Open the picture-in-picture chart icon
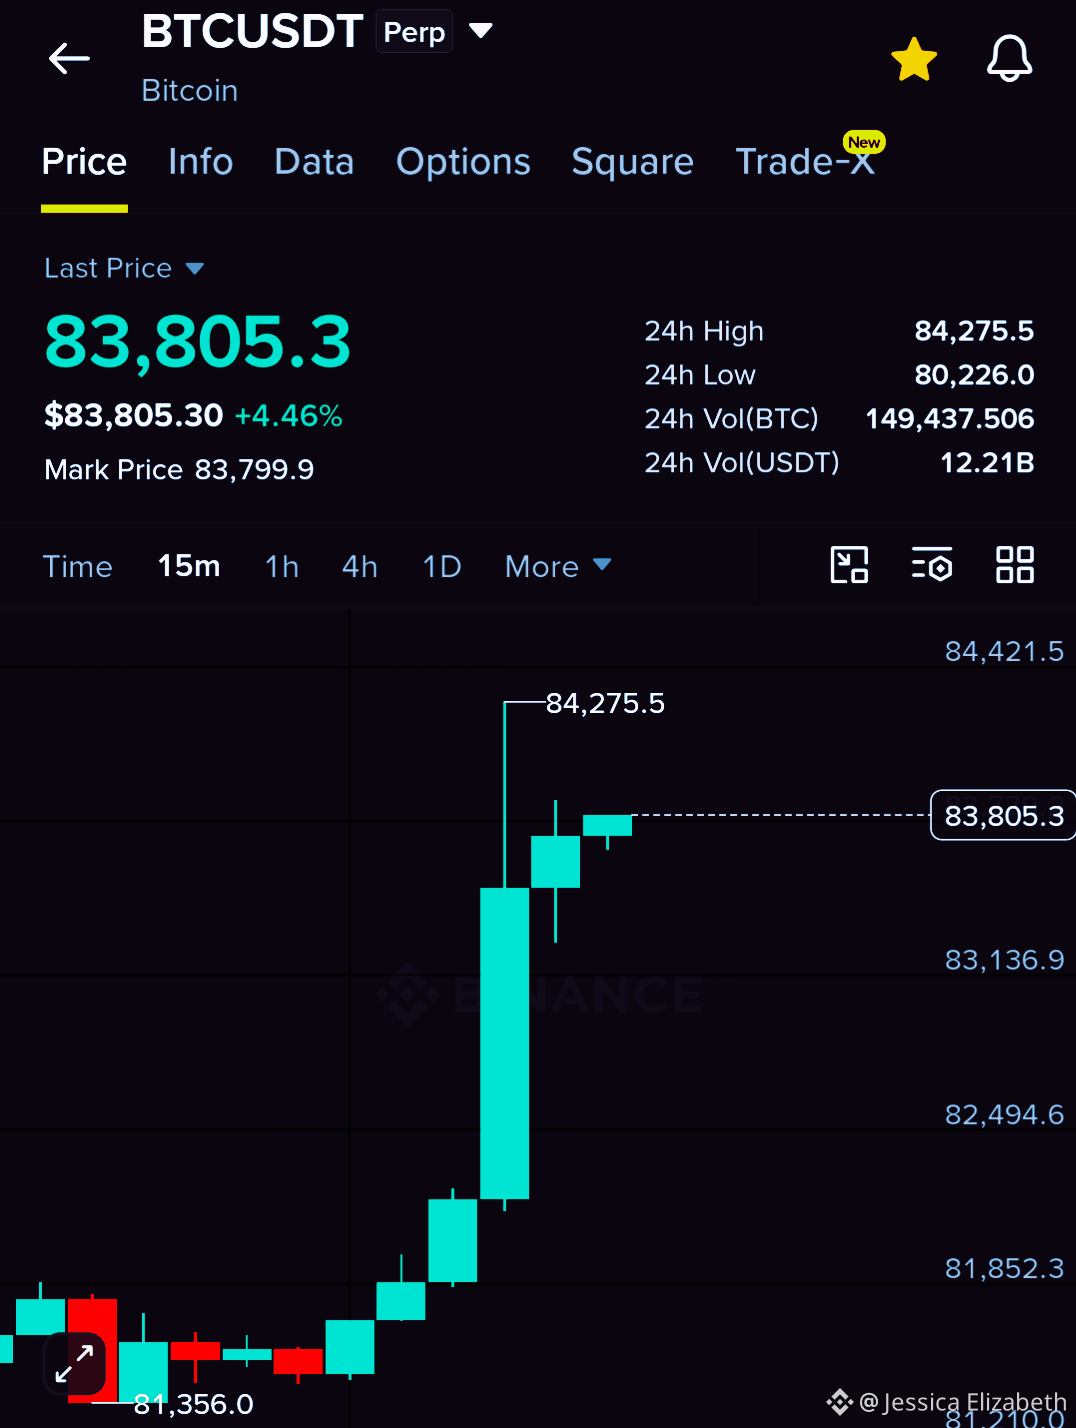This screenshot has height=1428, width=1076. click(x=849, y=565)
